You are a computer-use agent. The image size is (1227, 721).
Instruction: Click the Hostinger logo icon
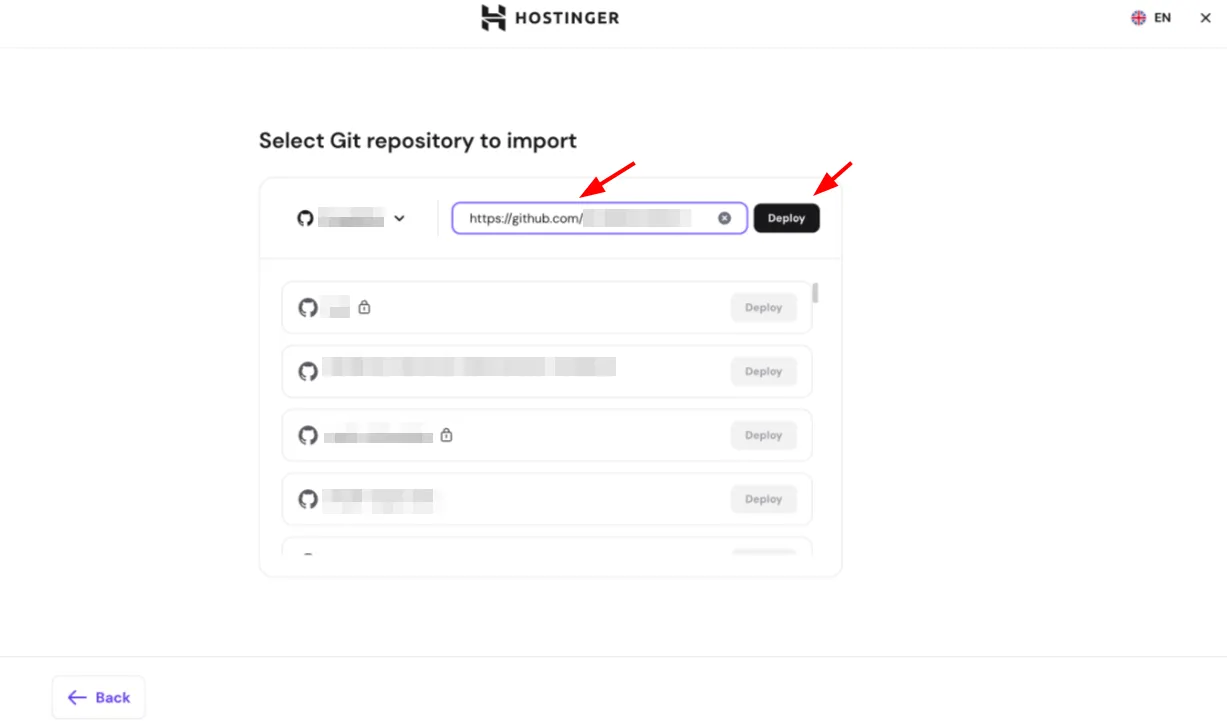pyautogui.click(x=493, y=18)
